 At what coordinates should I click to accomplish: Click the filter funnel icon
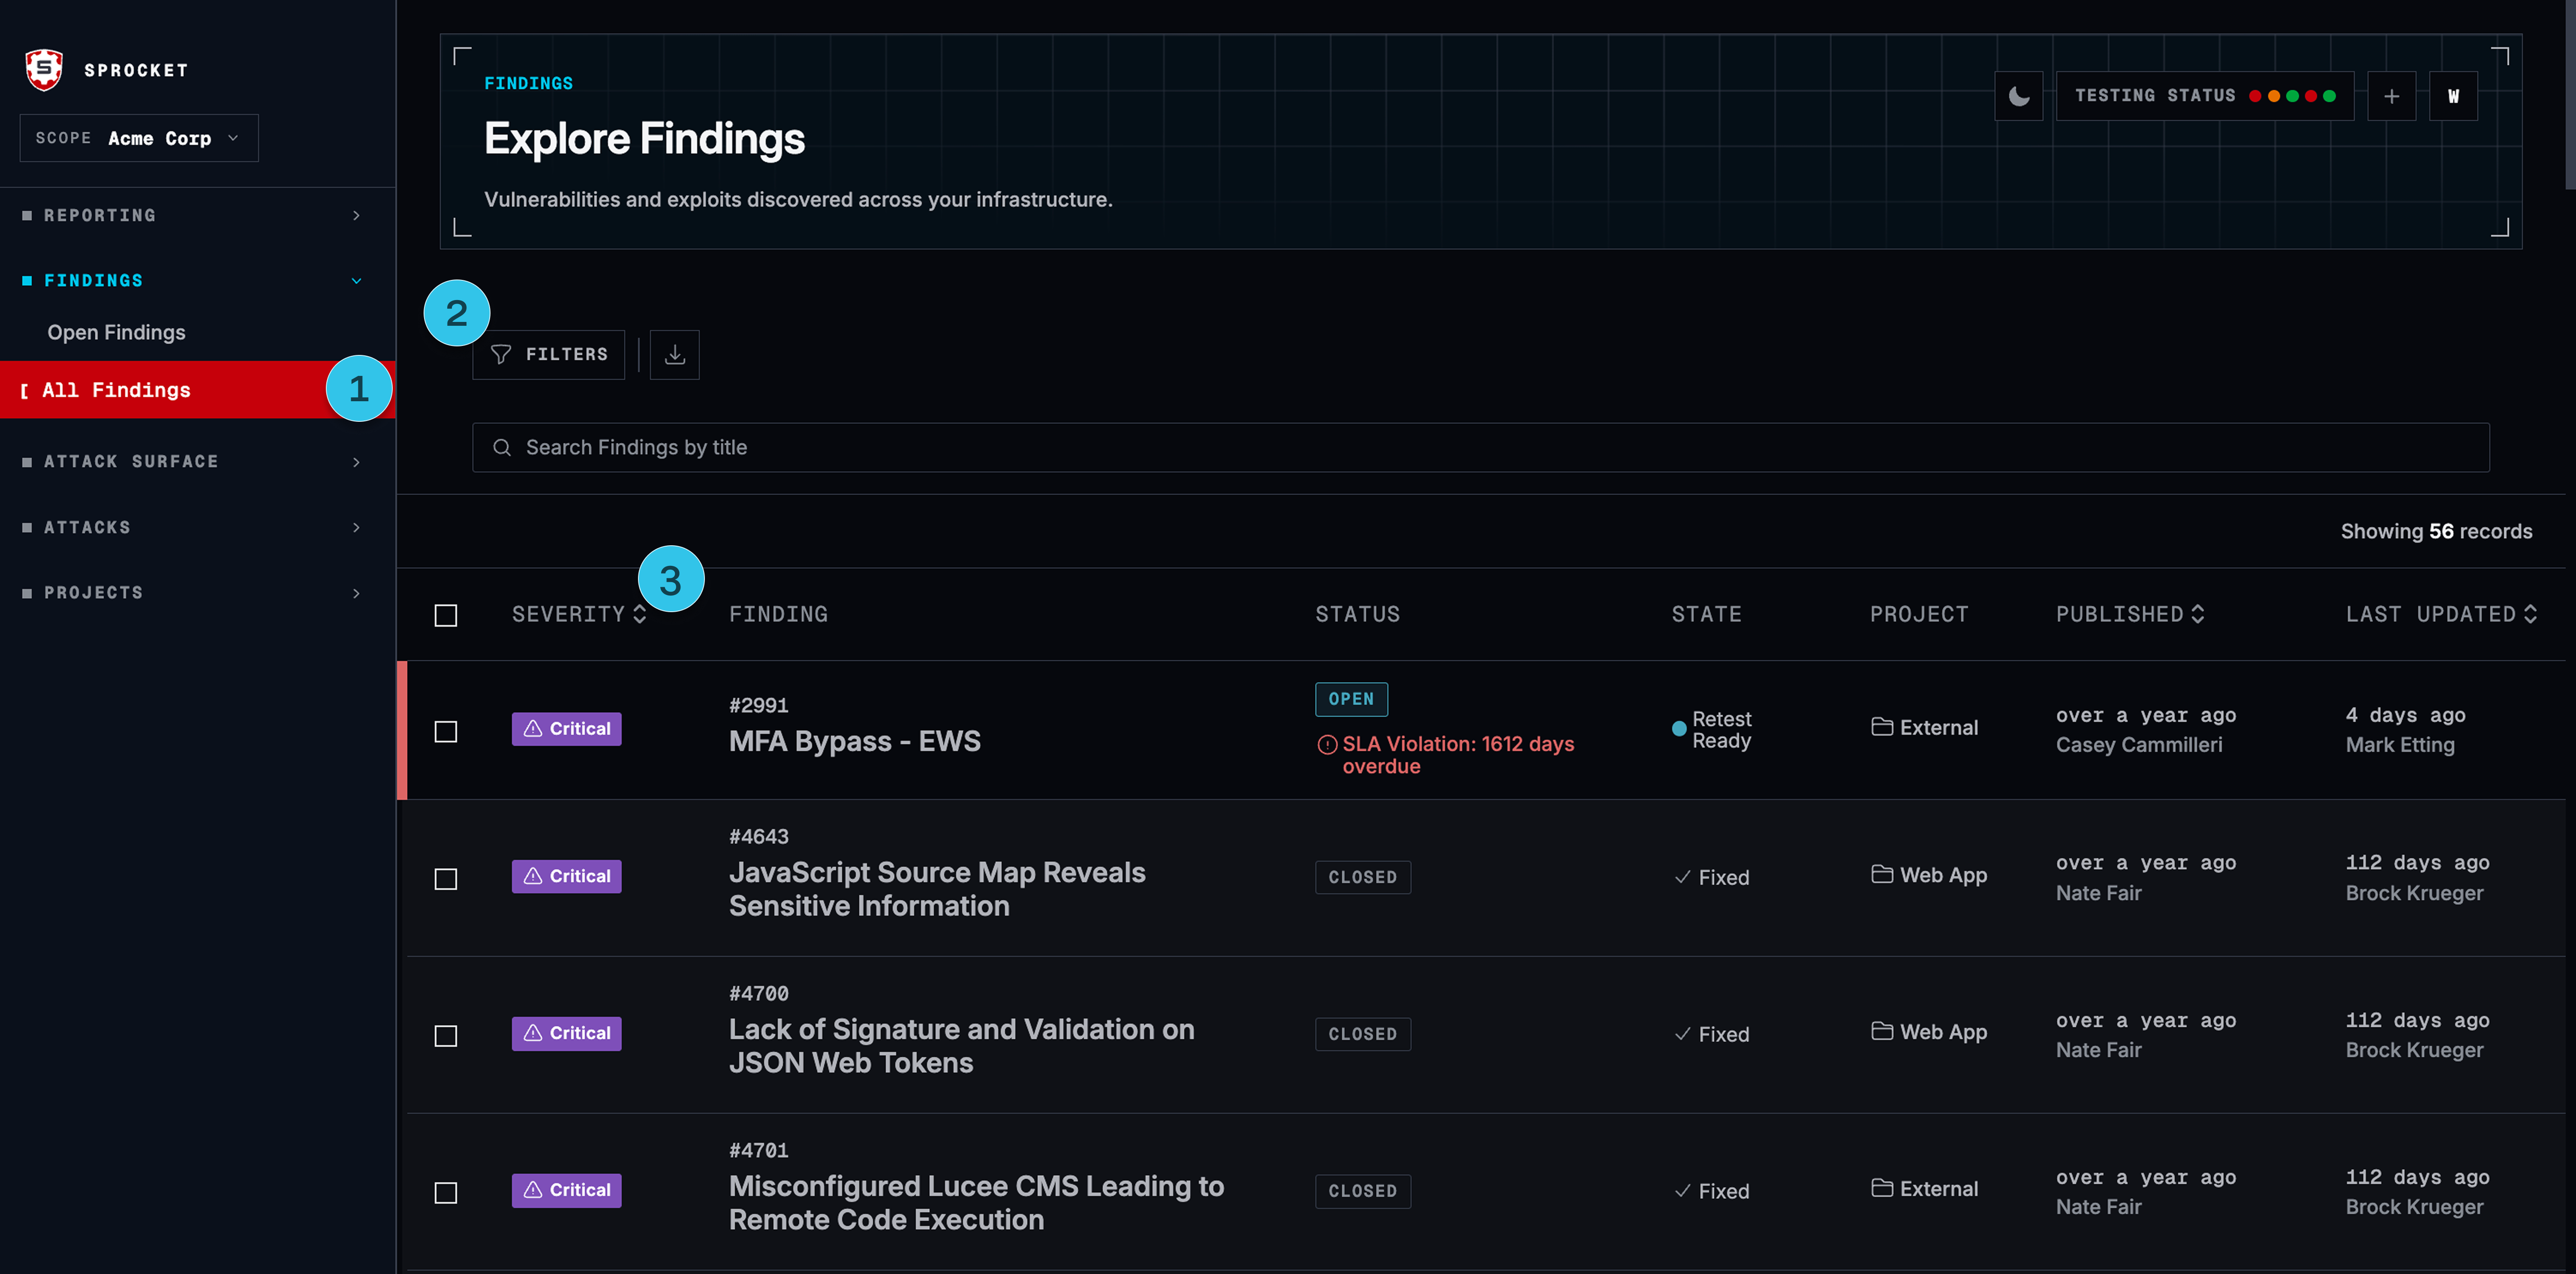[x=501, y=355]
